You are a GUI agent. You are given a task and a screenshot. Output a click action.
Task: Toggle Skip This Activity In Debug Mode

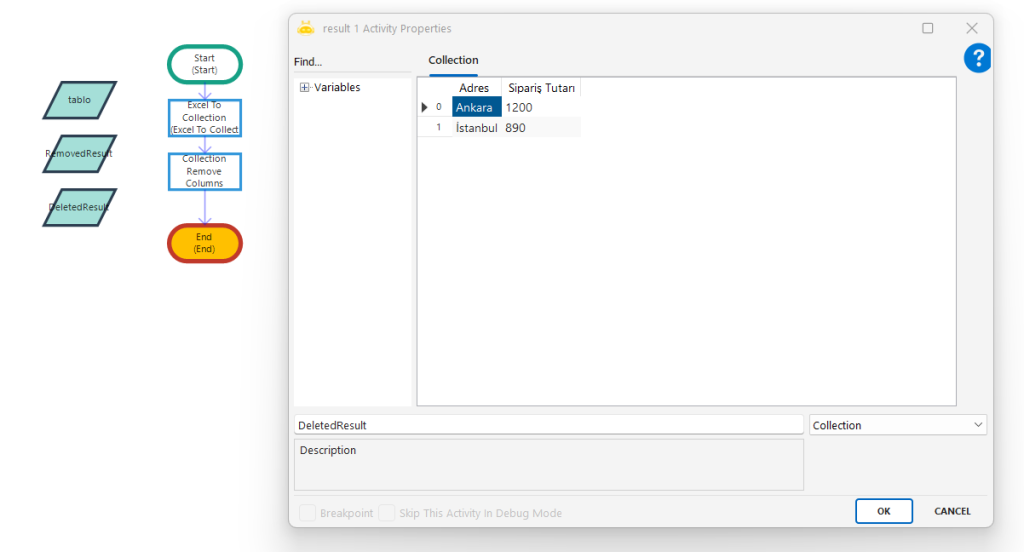pos(386,513)
